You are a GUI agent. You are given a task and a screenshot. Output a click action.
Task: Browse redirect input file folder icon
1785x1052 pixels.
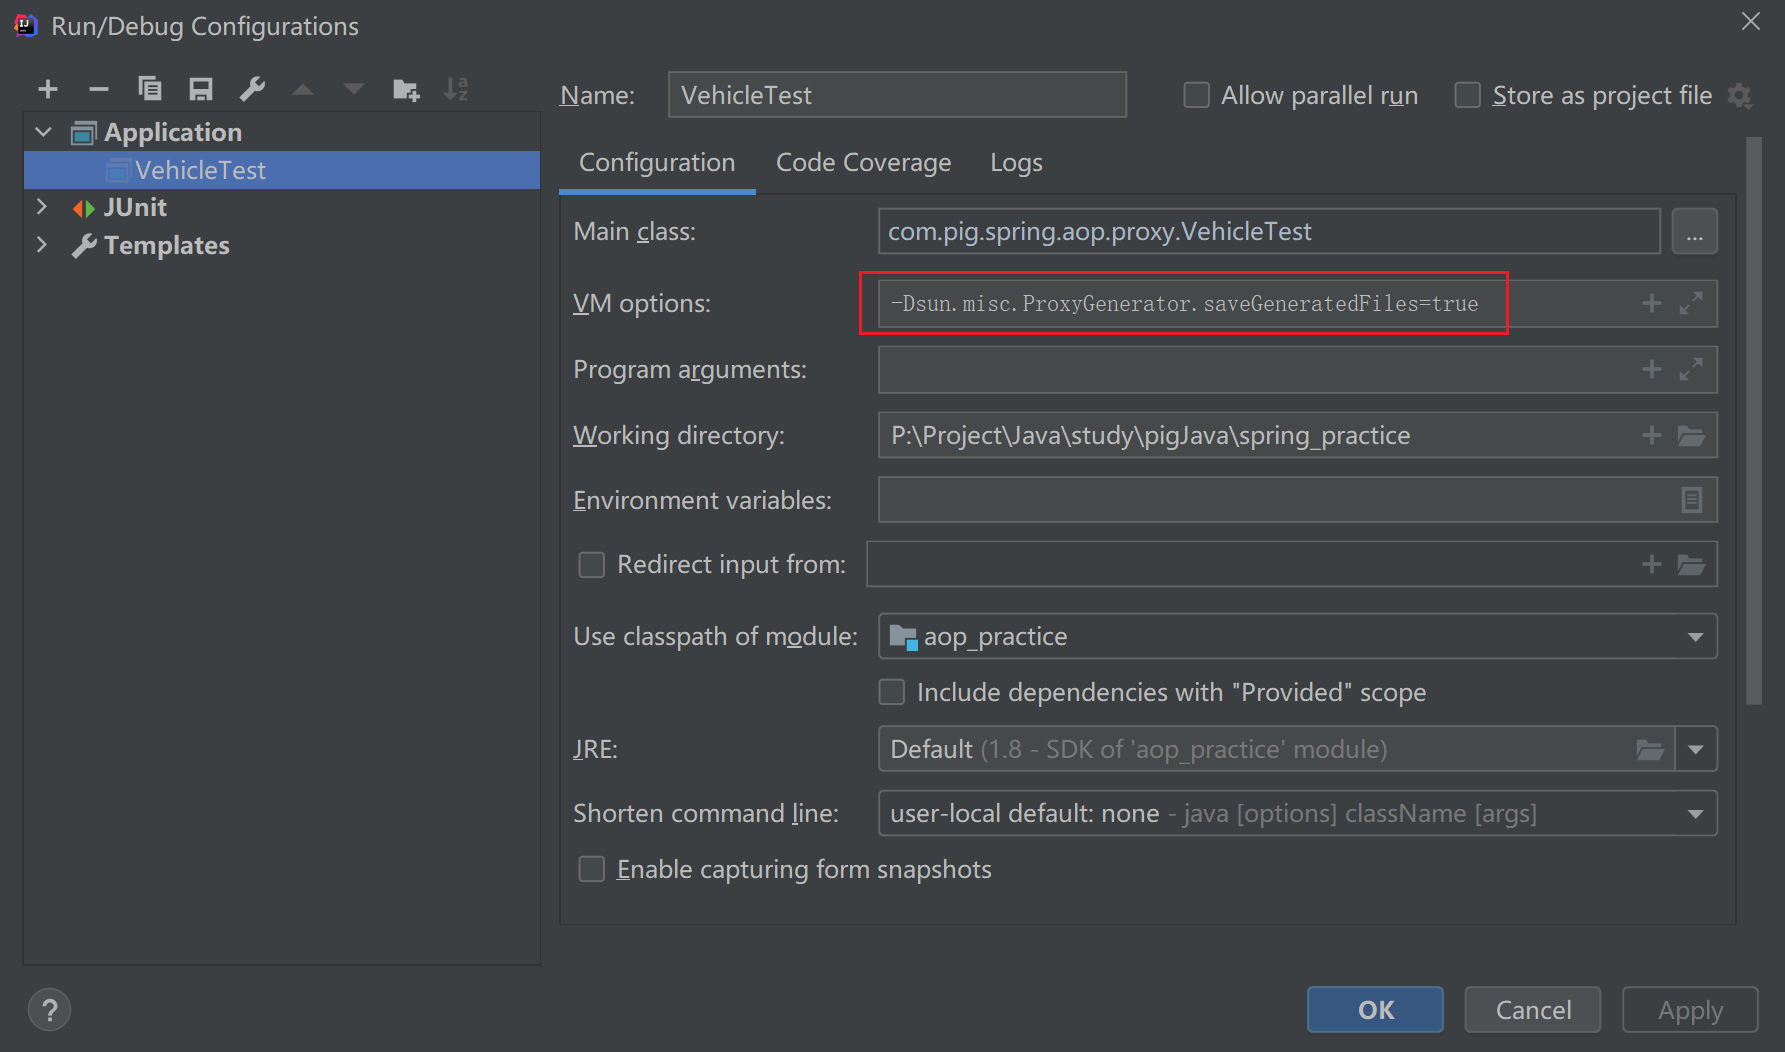[1691, 565]
